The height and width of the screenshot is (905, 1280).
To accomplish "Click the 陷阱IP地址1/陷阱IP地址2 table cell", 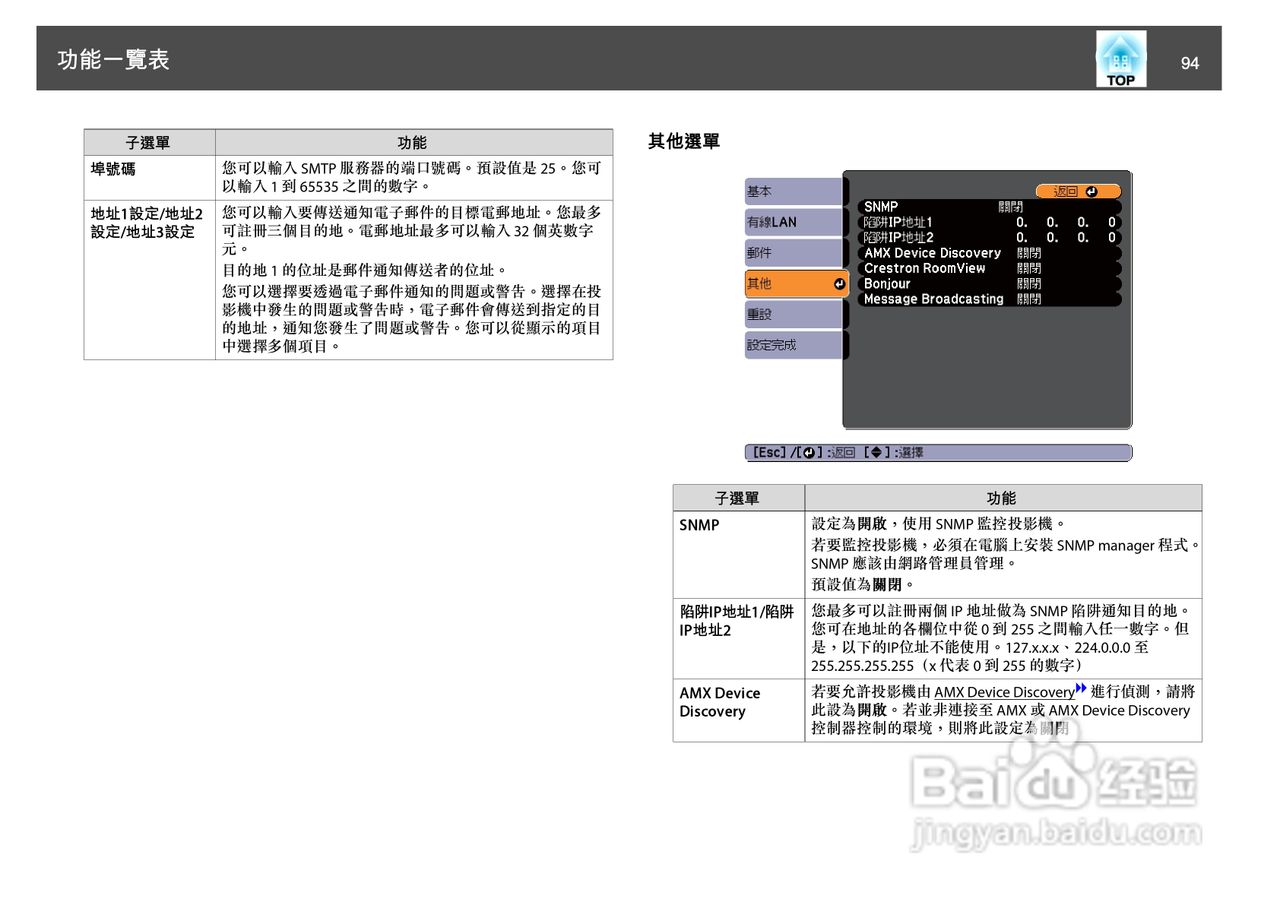I will [x=739, y=638].
